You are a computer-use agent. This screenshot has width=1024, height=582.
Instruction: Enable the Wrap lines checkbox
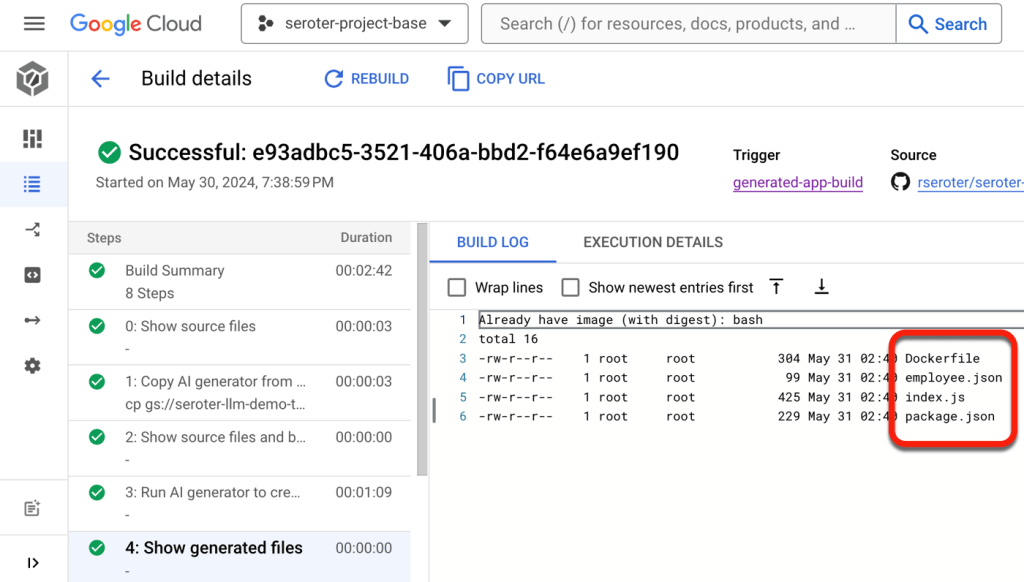457,288
